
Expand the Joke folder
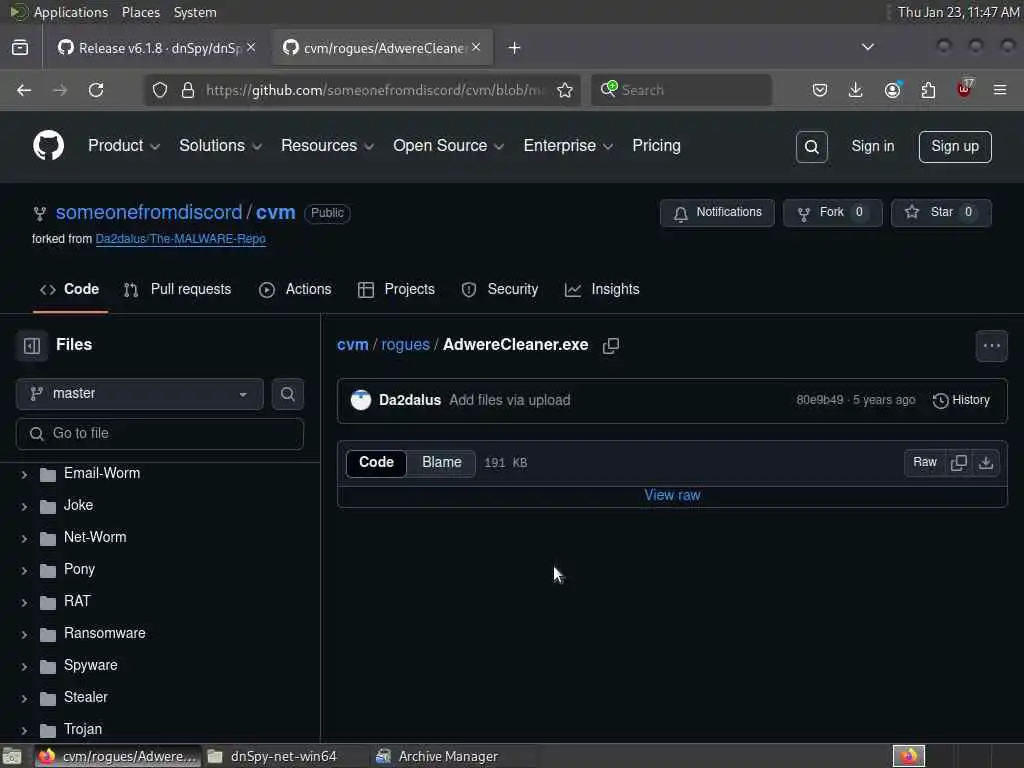(24, 506)
